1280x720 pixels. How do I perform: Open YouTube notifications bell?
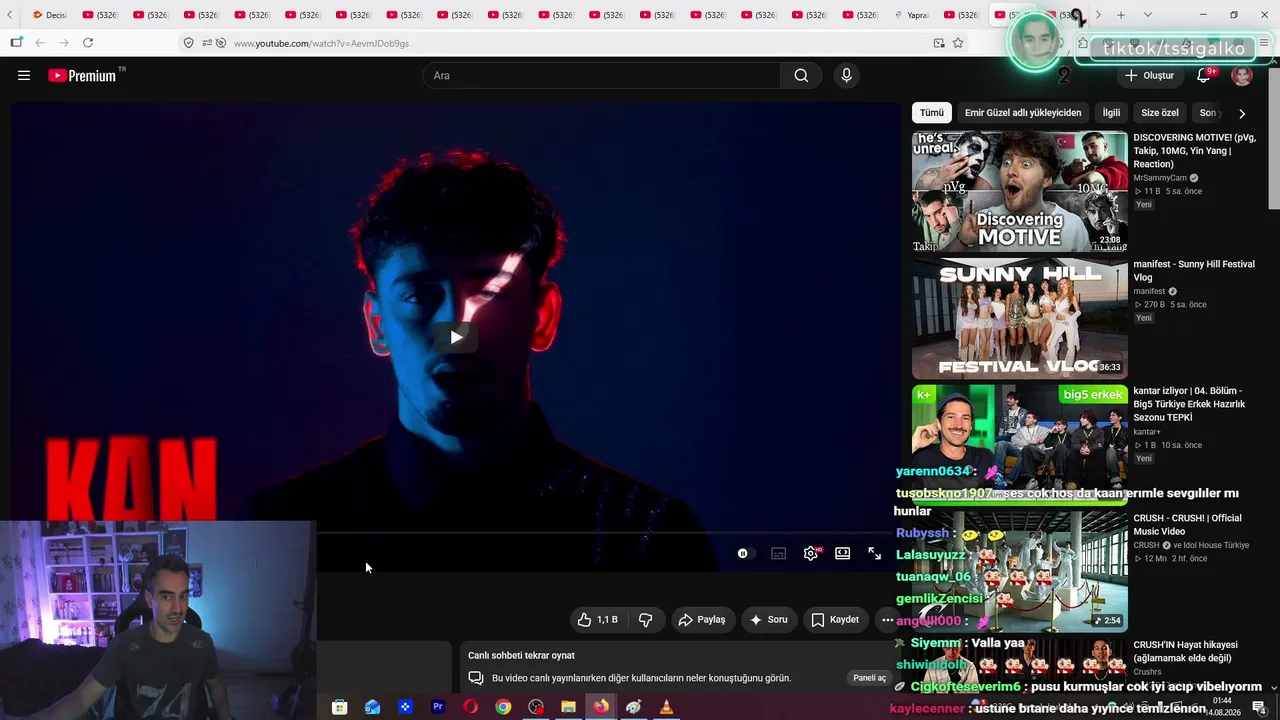tap(1204, 76)
